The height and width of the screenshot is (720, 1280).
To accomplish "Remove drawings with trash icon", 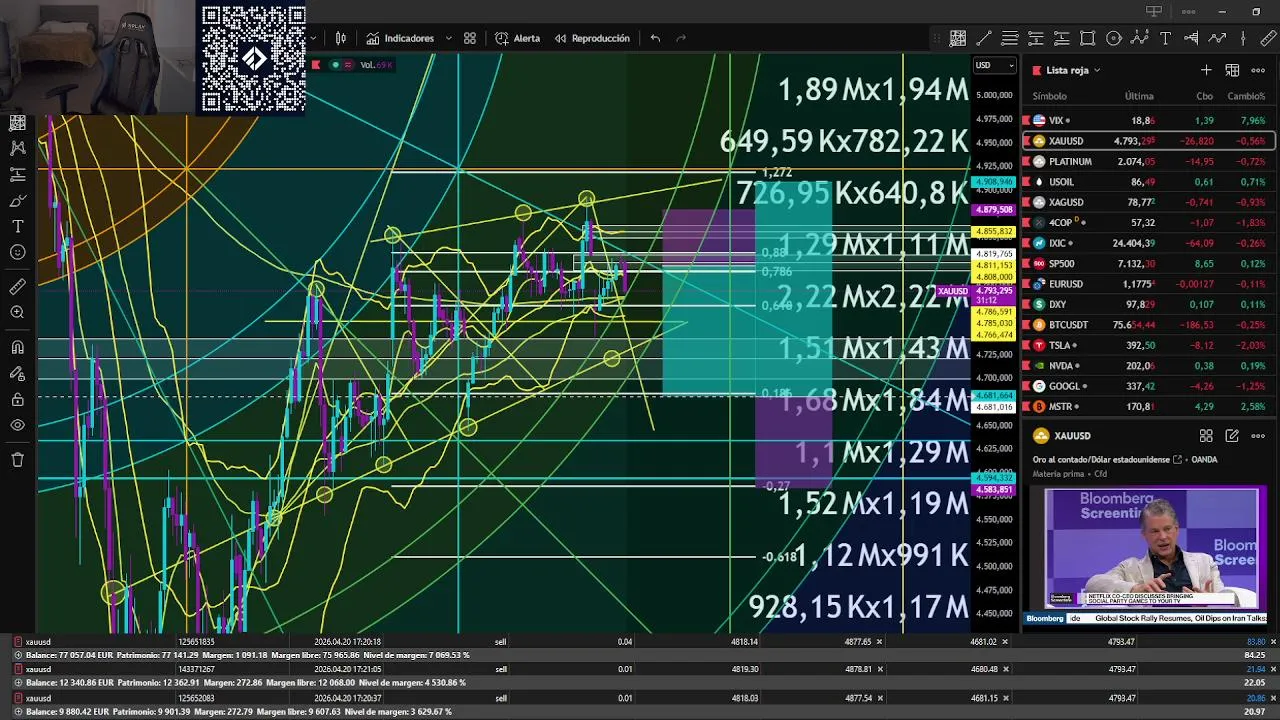I will 17,459.
